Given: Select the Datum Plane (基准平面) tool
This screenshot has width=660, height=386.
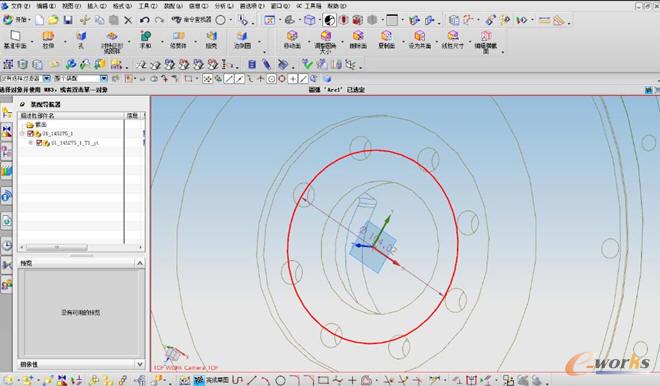Looking at the screenshot, I should click(15, 40).
